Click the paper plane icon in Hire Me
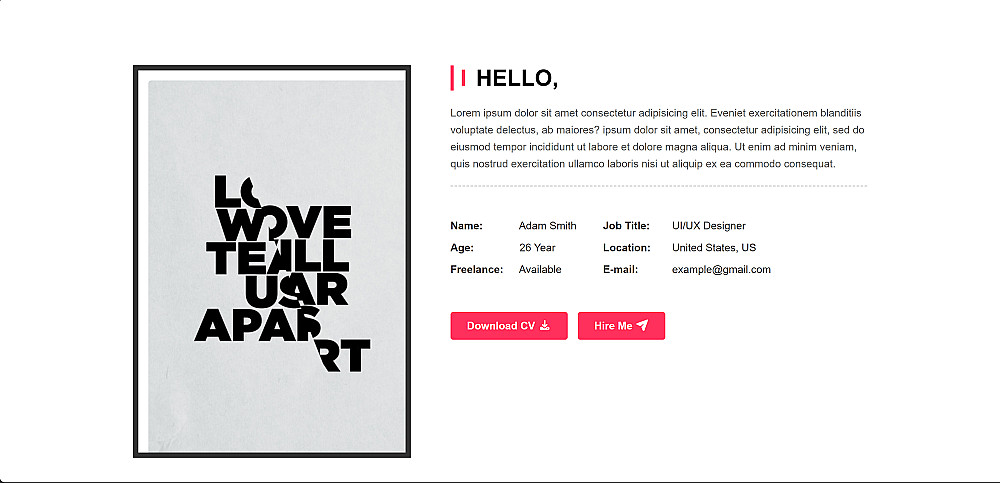Screen dimensions: 1000x483 (x=643, y=325)
